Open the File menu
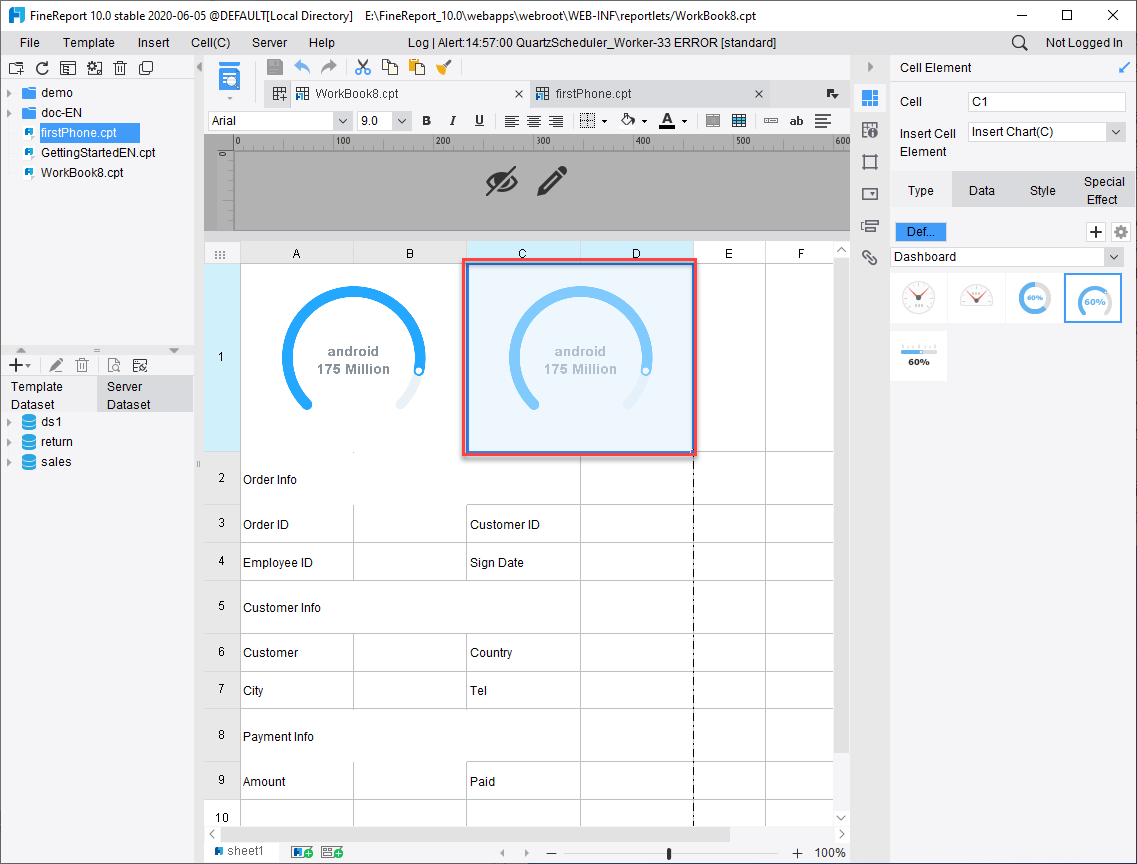This screenshot has height=864, width=1137. (x=30, y=43)
